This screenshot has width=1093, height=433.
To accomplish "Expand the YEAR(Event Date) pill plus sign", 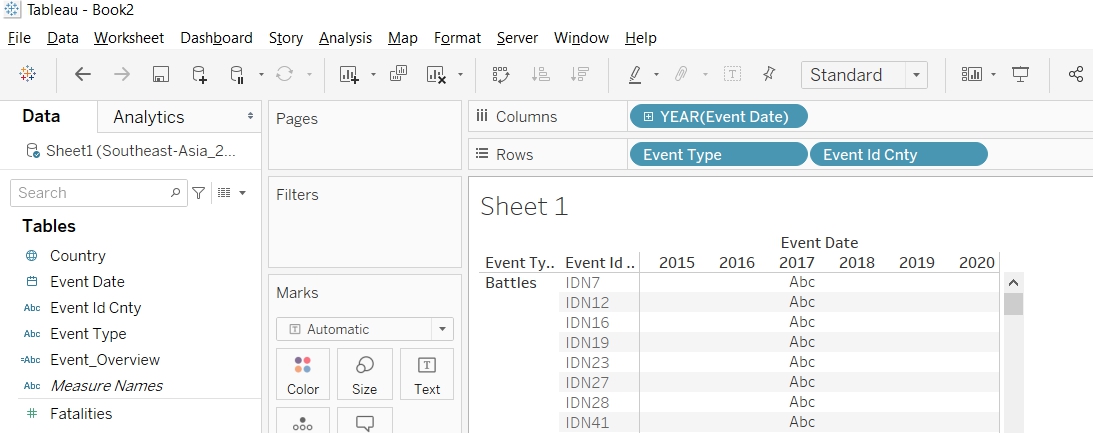I will 648,117.
